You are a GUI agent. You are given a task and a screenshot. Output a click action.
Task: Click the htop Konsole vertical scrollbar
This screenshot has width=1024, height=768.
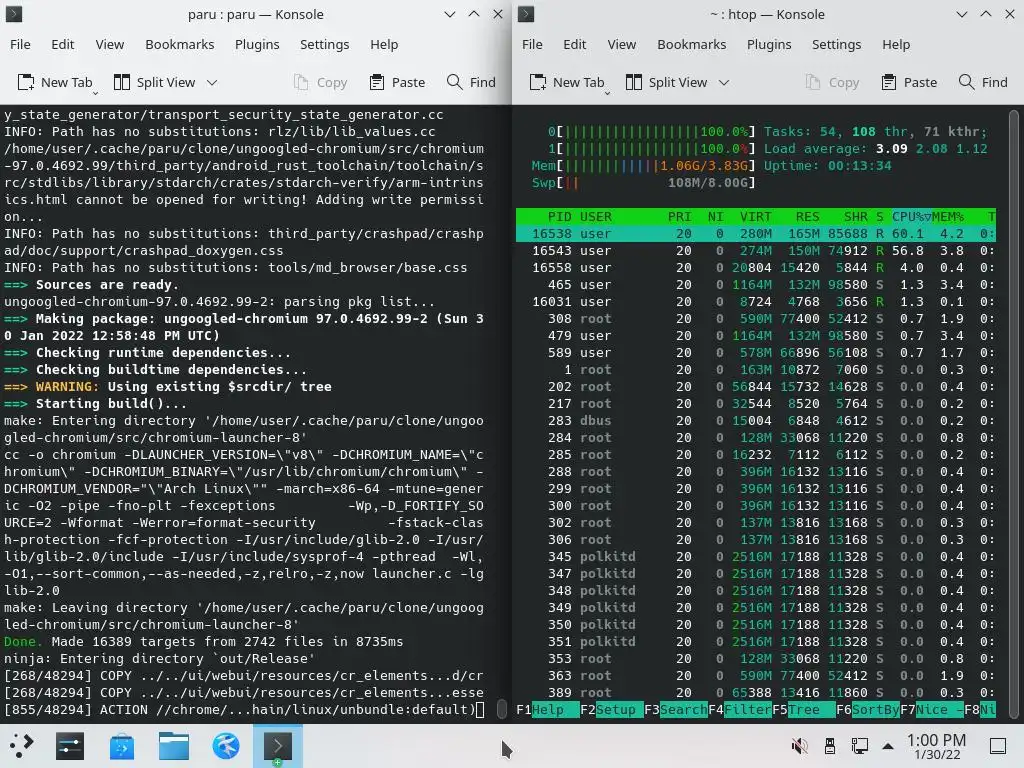click(1014, 414)
